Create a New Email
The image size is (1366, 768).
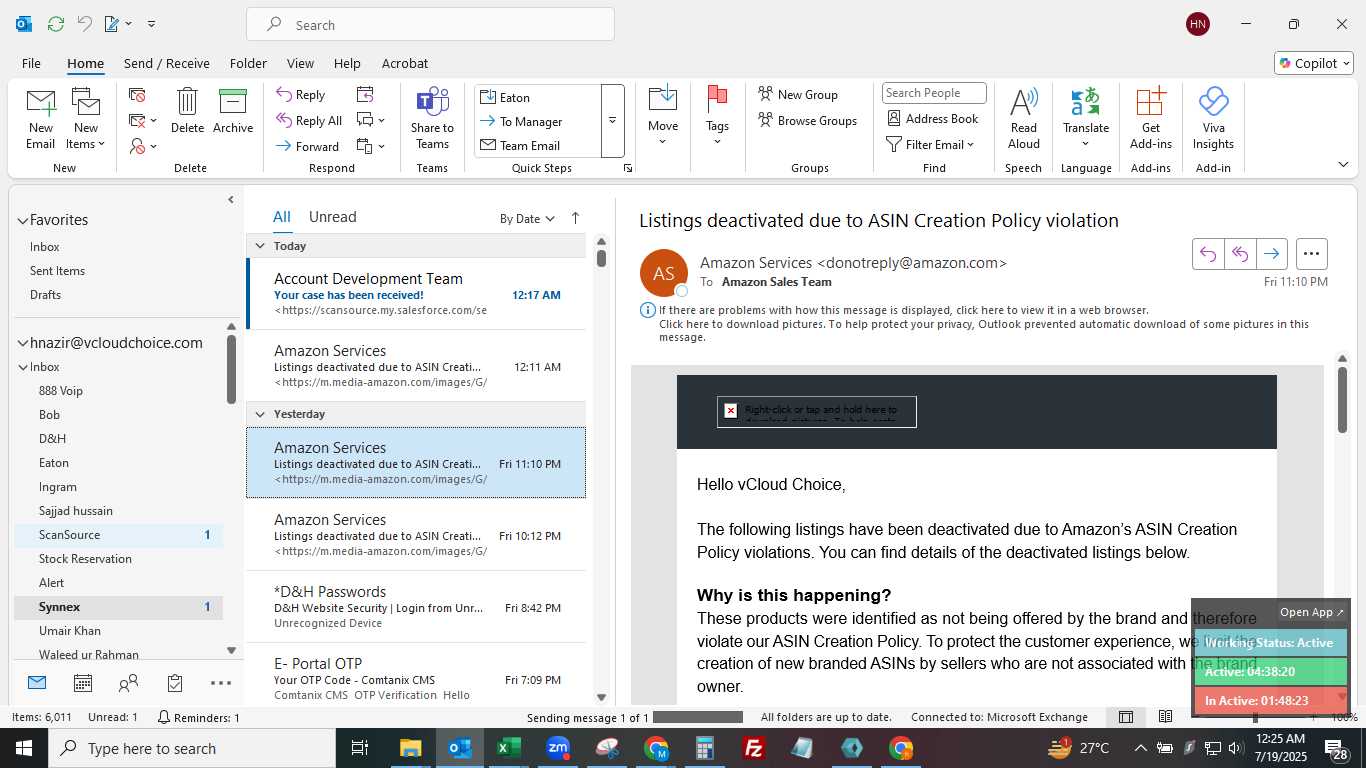pyautogui.click(x=40, y=118)
